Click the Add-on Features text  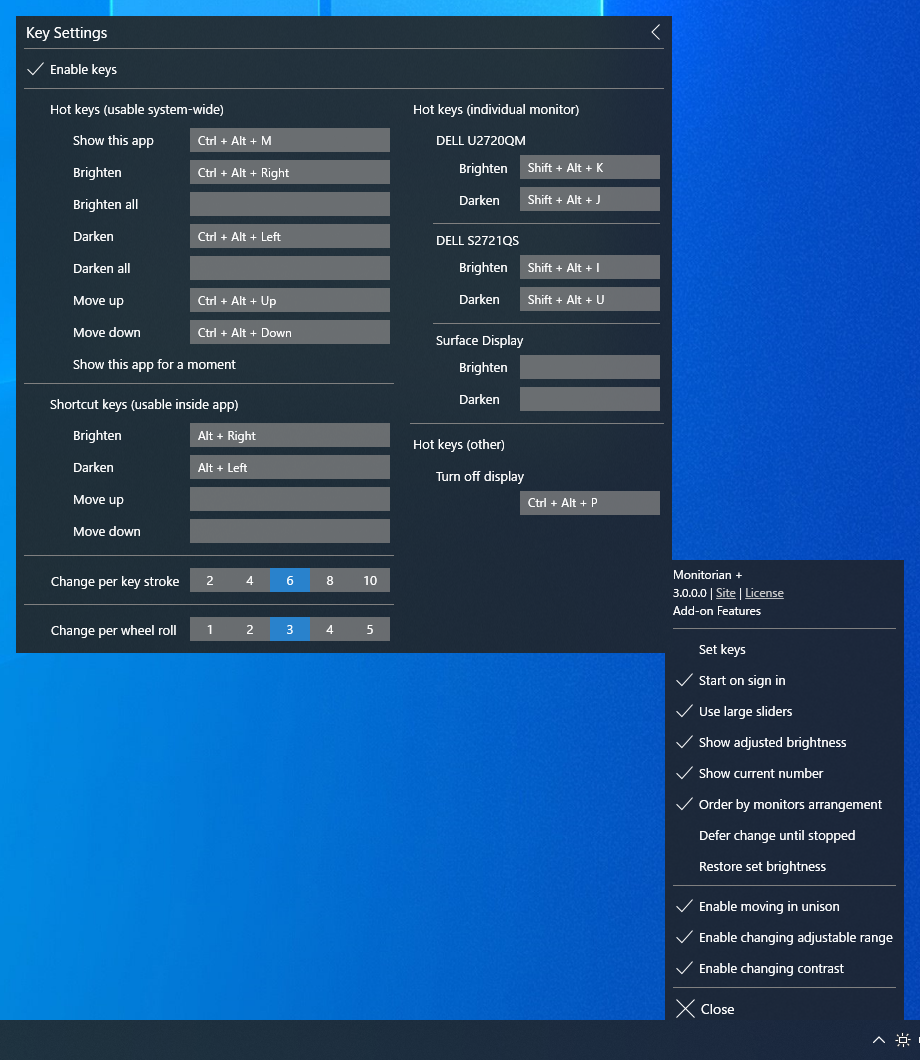pyautogui.click(x=717, y=611)
